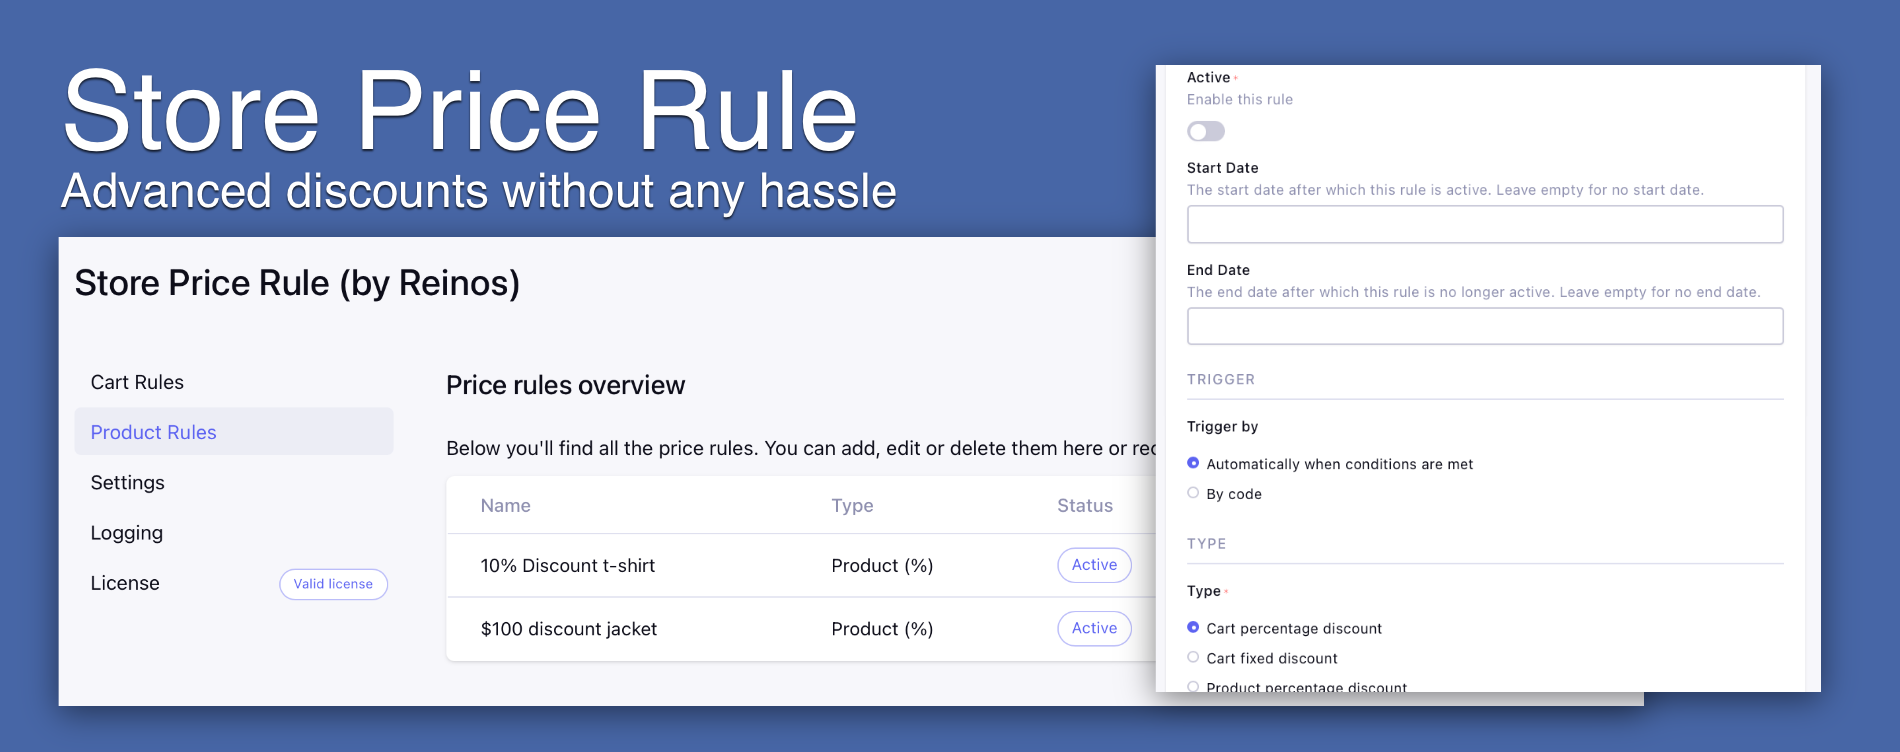1900x752 pixels.
Task: Select the By code trigger option
Action: pos(1193,493)
